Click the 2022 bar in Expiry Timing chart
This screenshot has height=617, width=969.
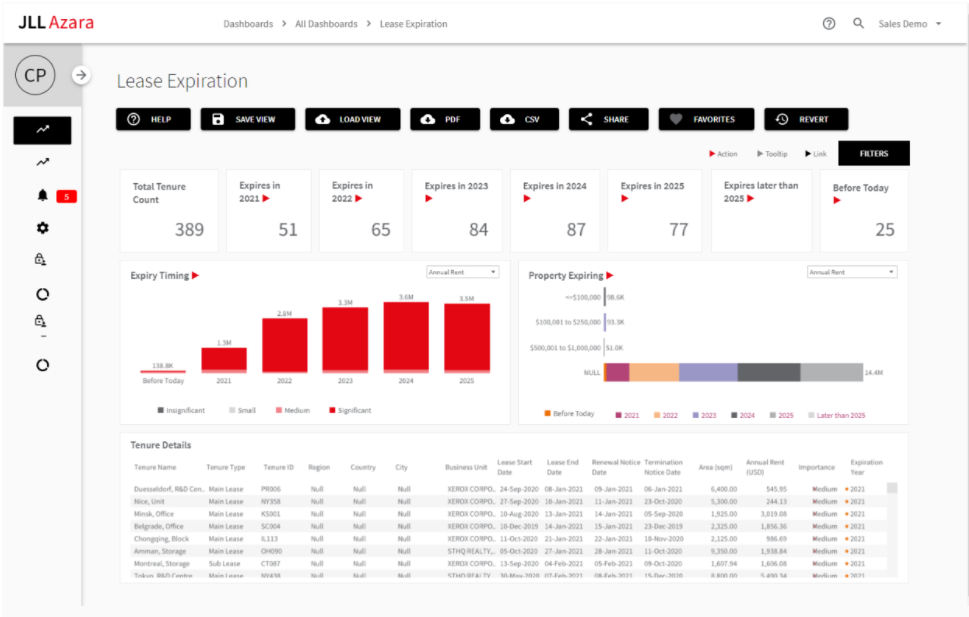(x=284, y=346)
